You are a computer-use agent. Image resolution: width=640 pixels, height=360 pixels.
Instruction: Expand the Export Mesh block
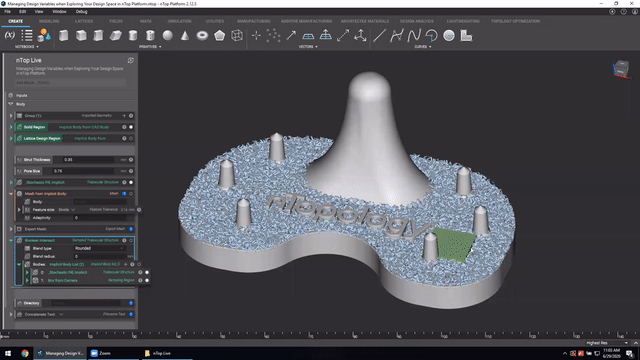click(11, 229)
